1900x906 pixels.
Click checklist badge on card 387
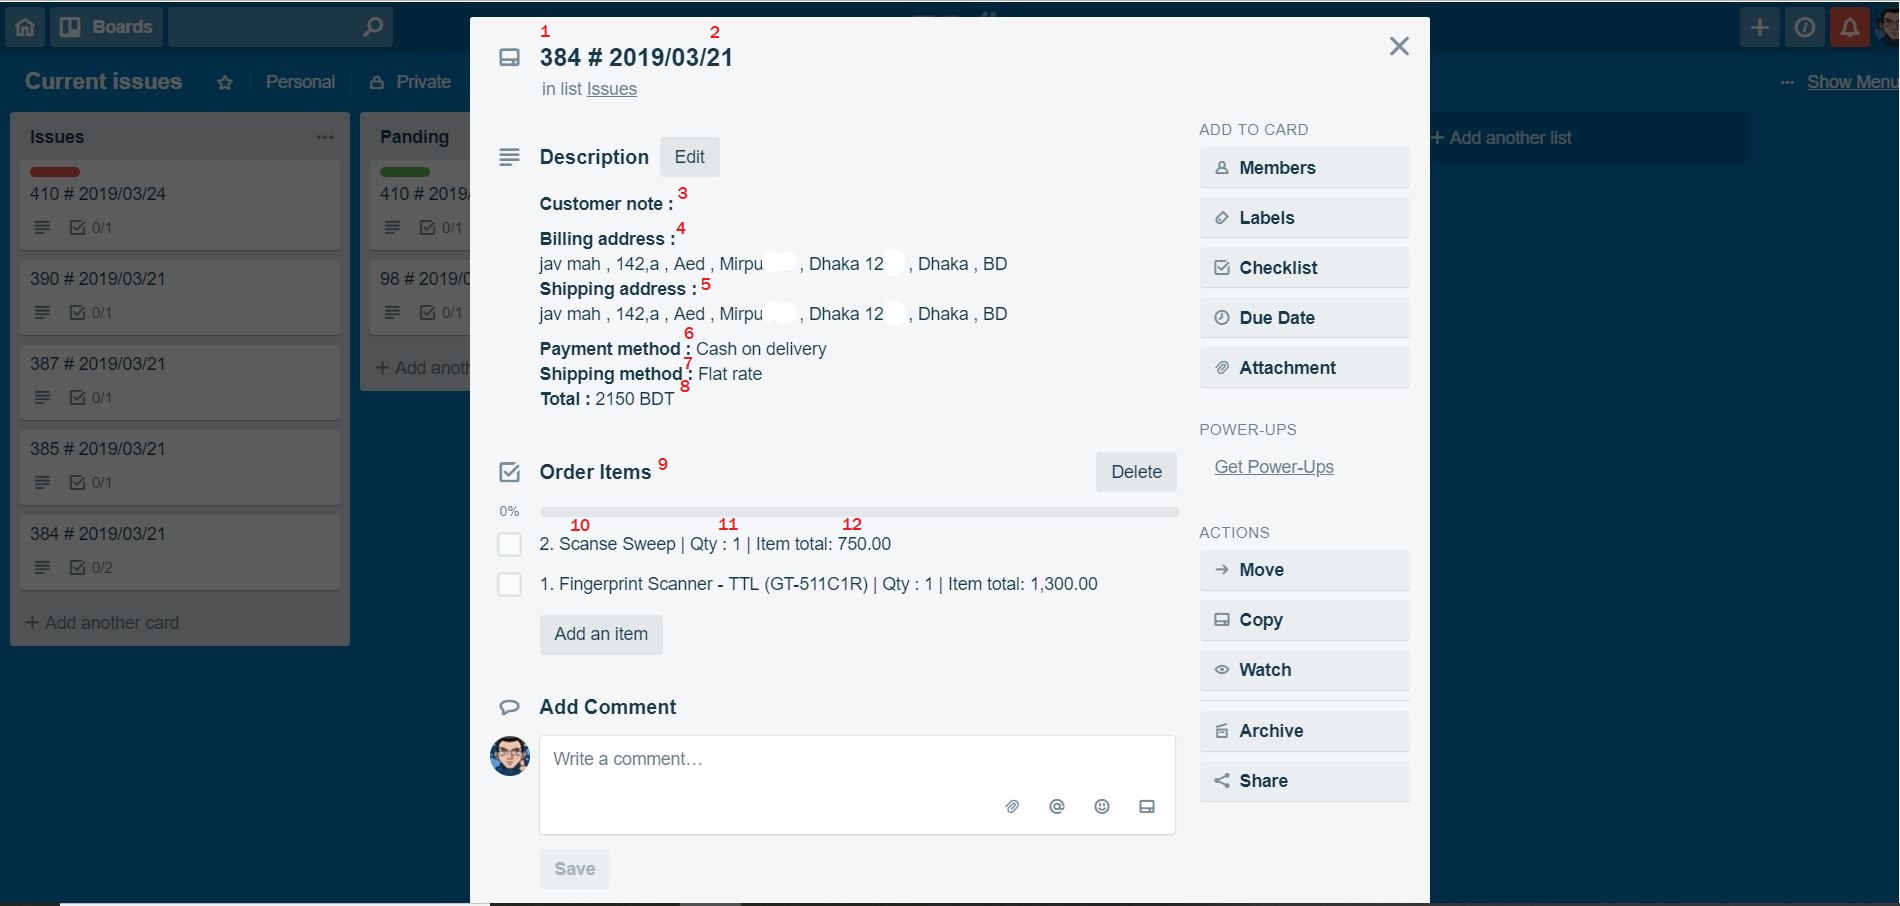(91, 398)
